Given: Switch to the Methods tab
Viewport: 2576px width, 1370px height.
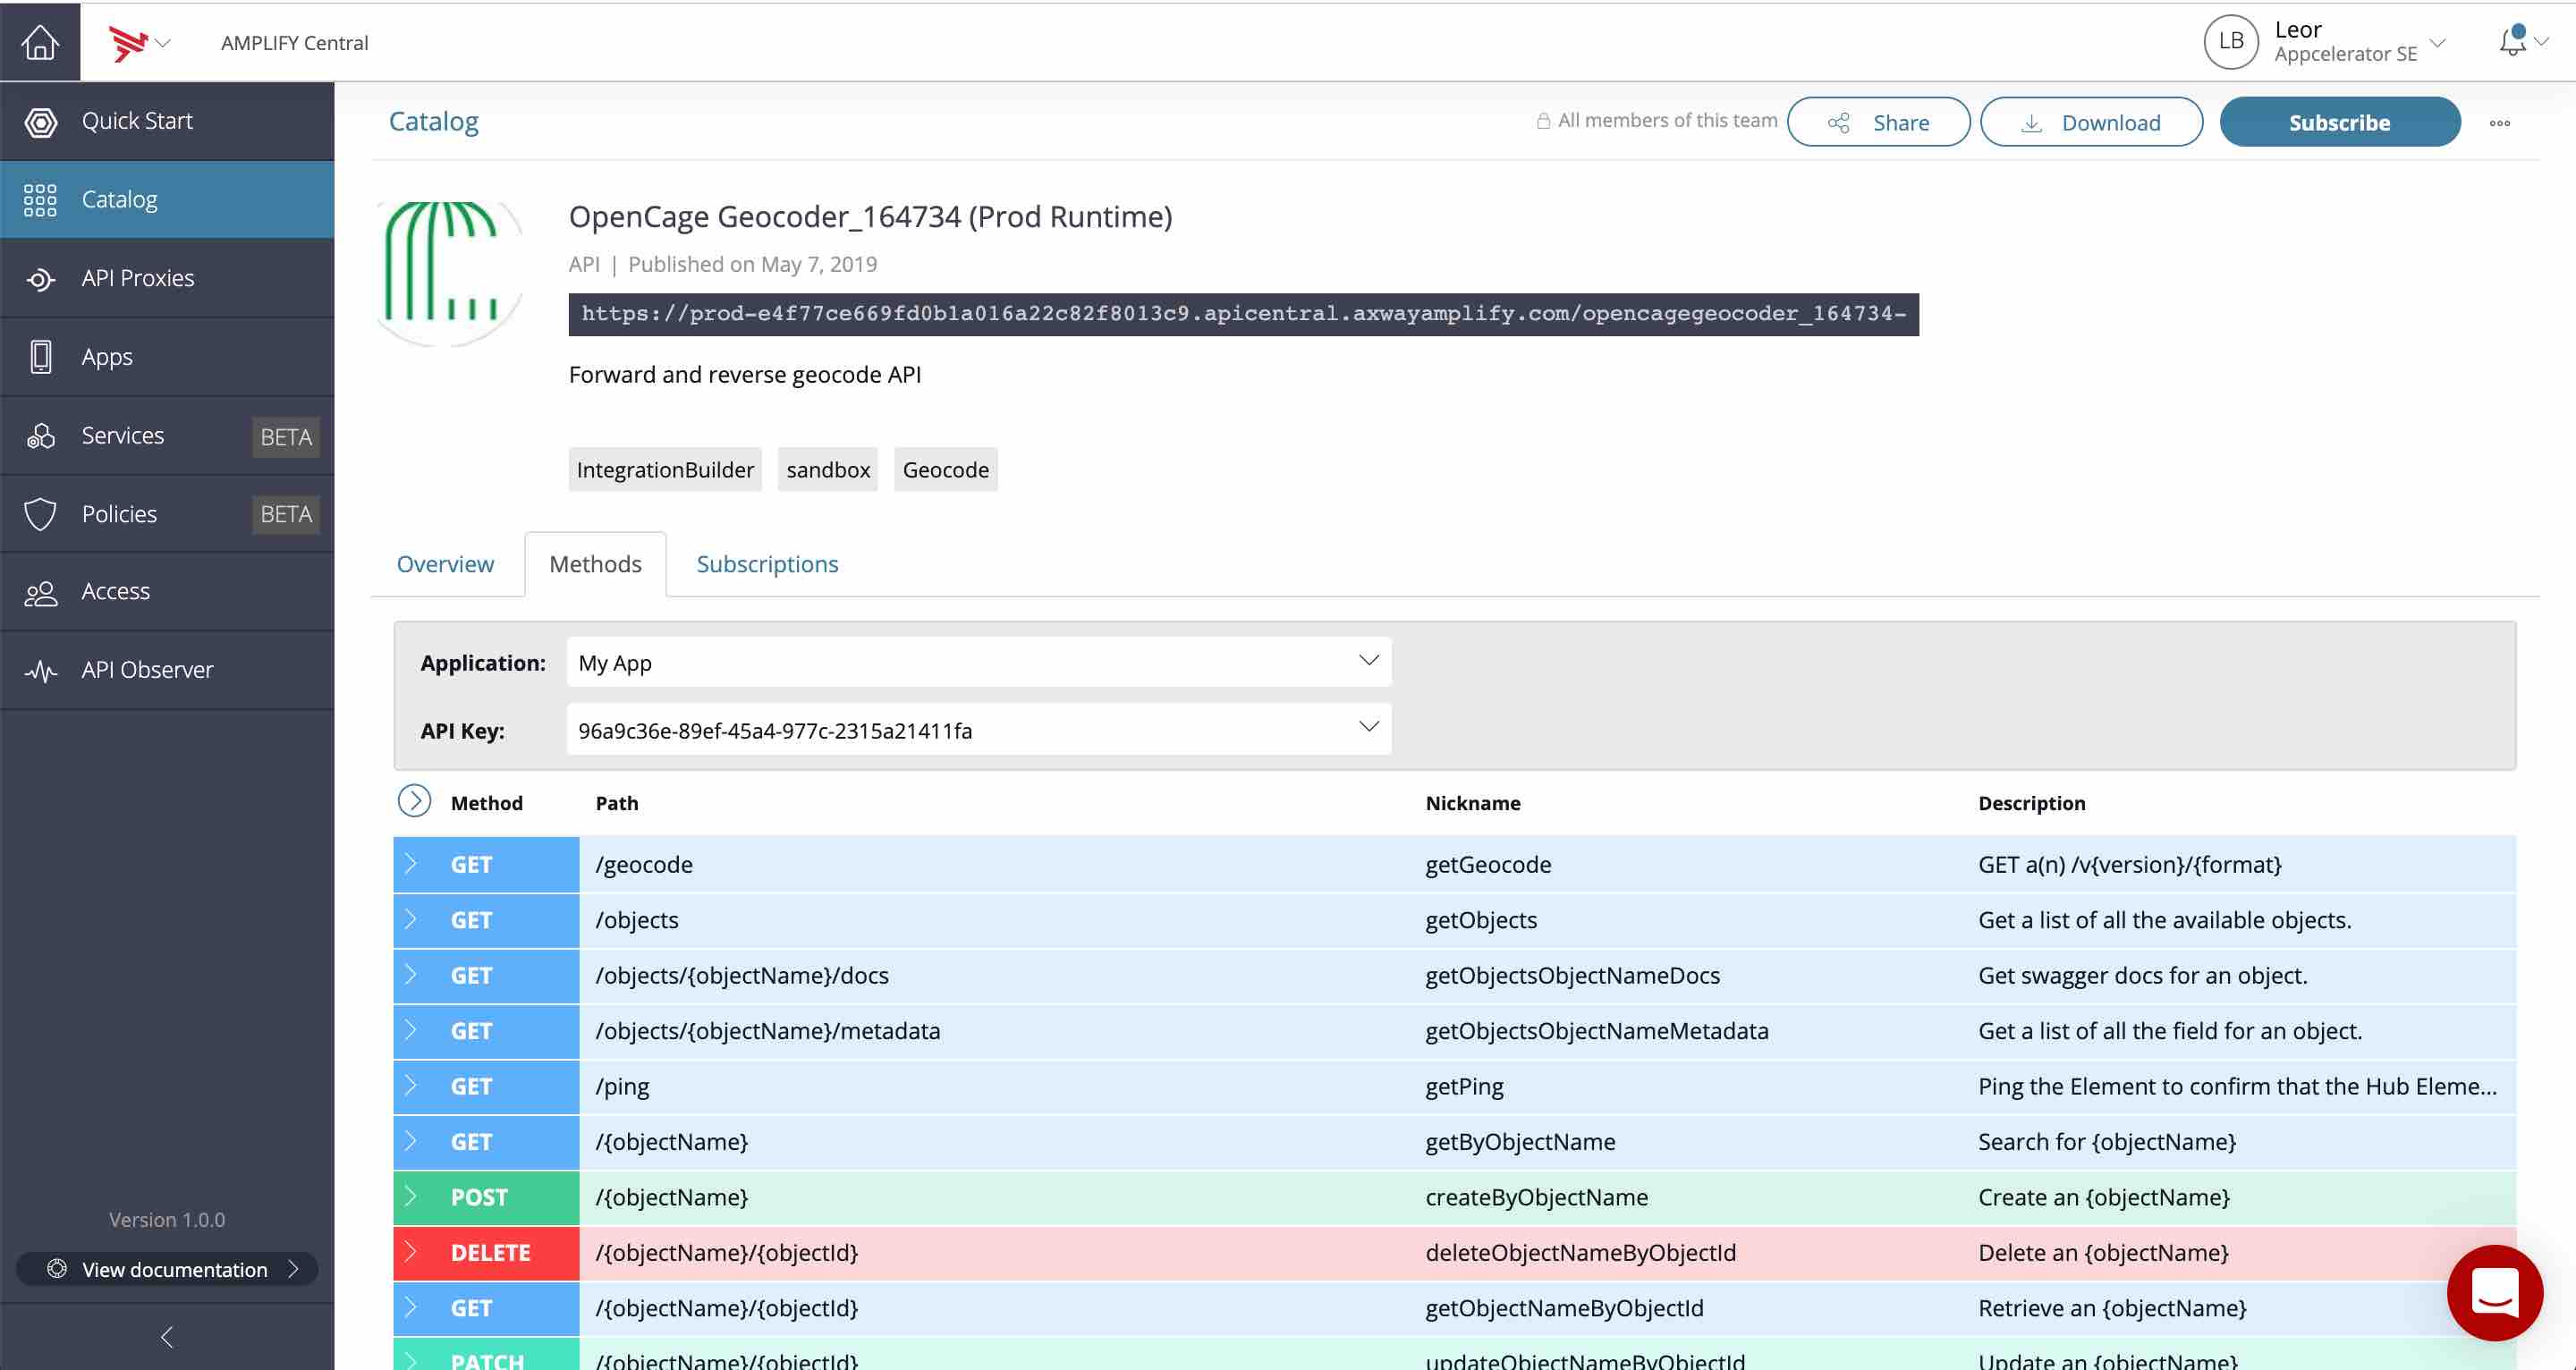Looking at the screenshot, I should [x=595, y=564].
